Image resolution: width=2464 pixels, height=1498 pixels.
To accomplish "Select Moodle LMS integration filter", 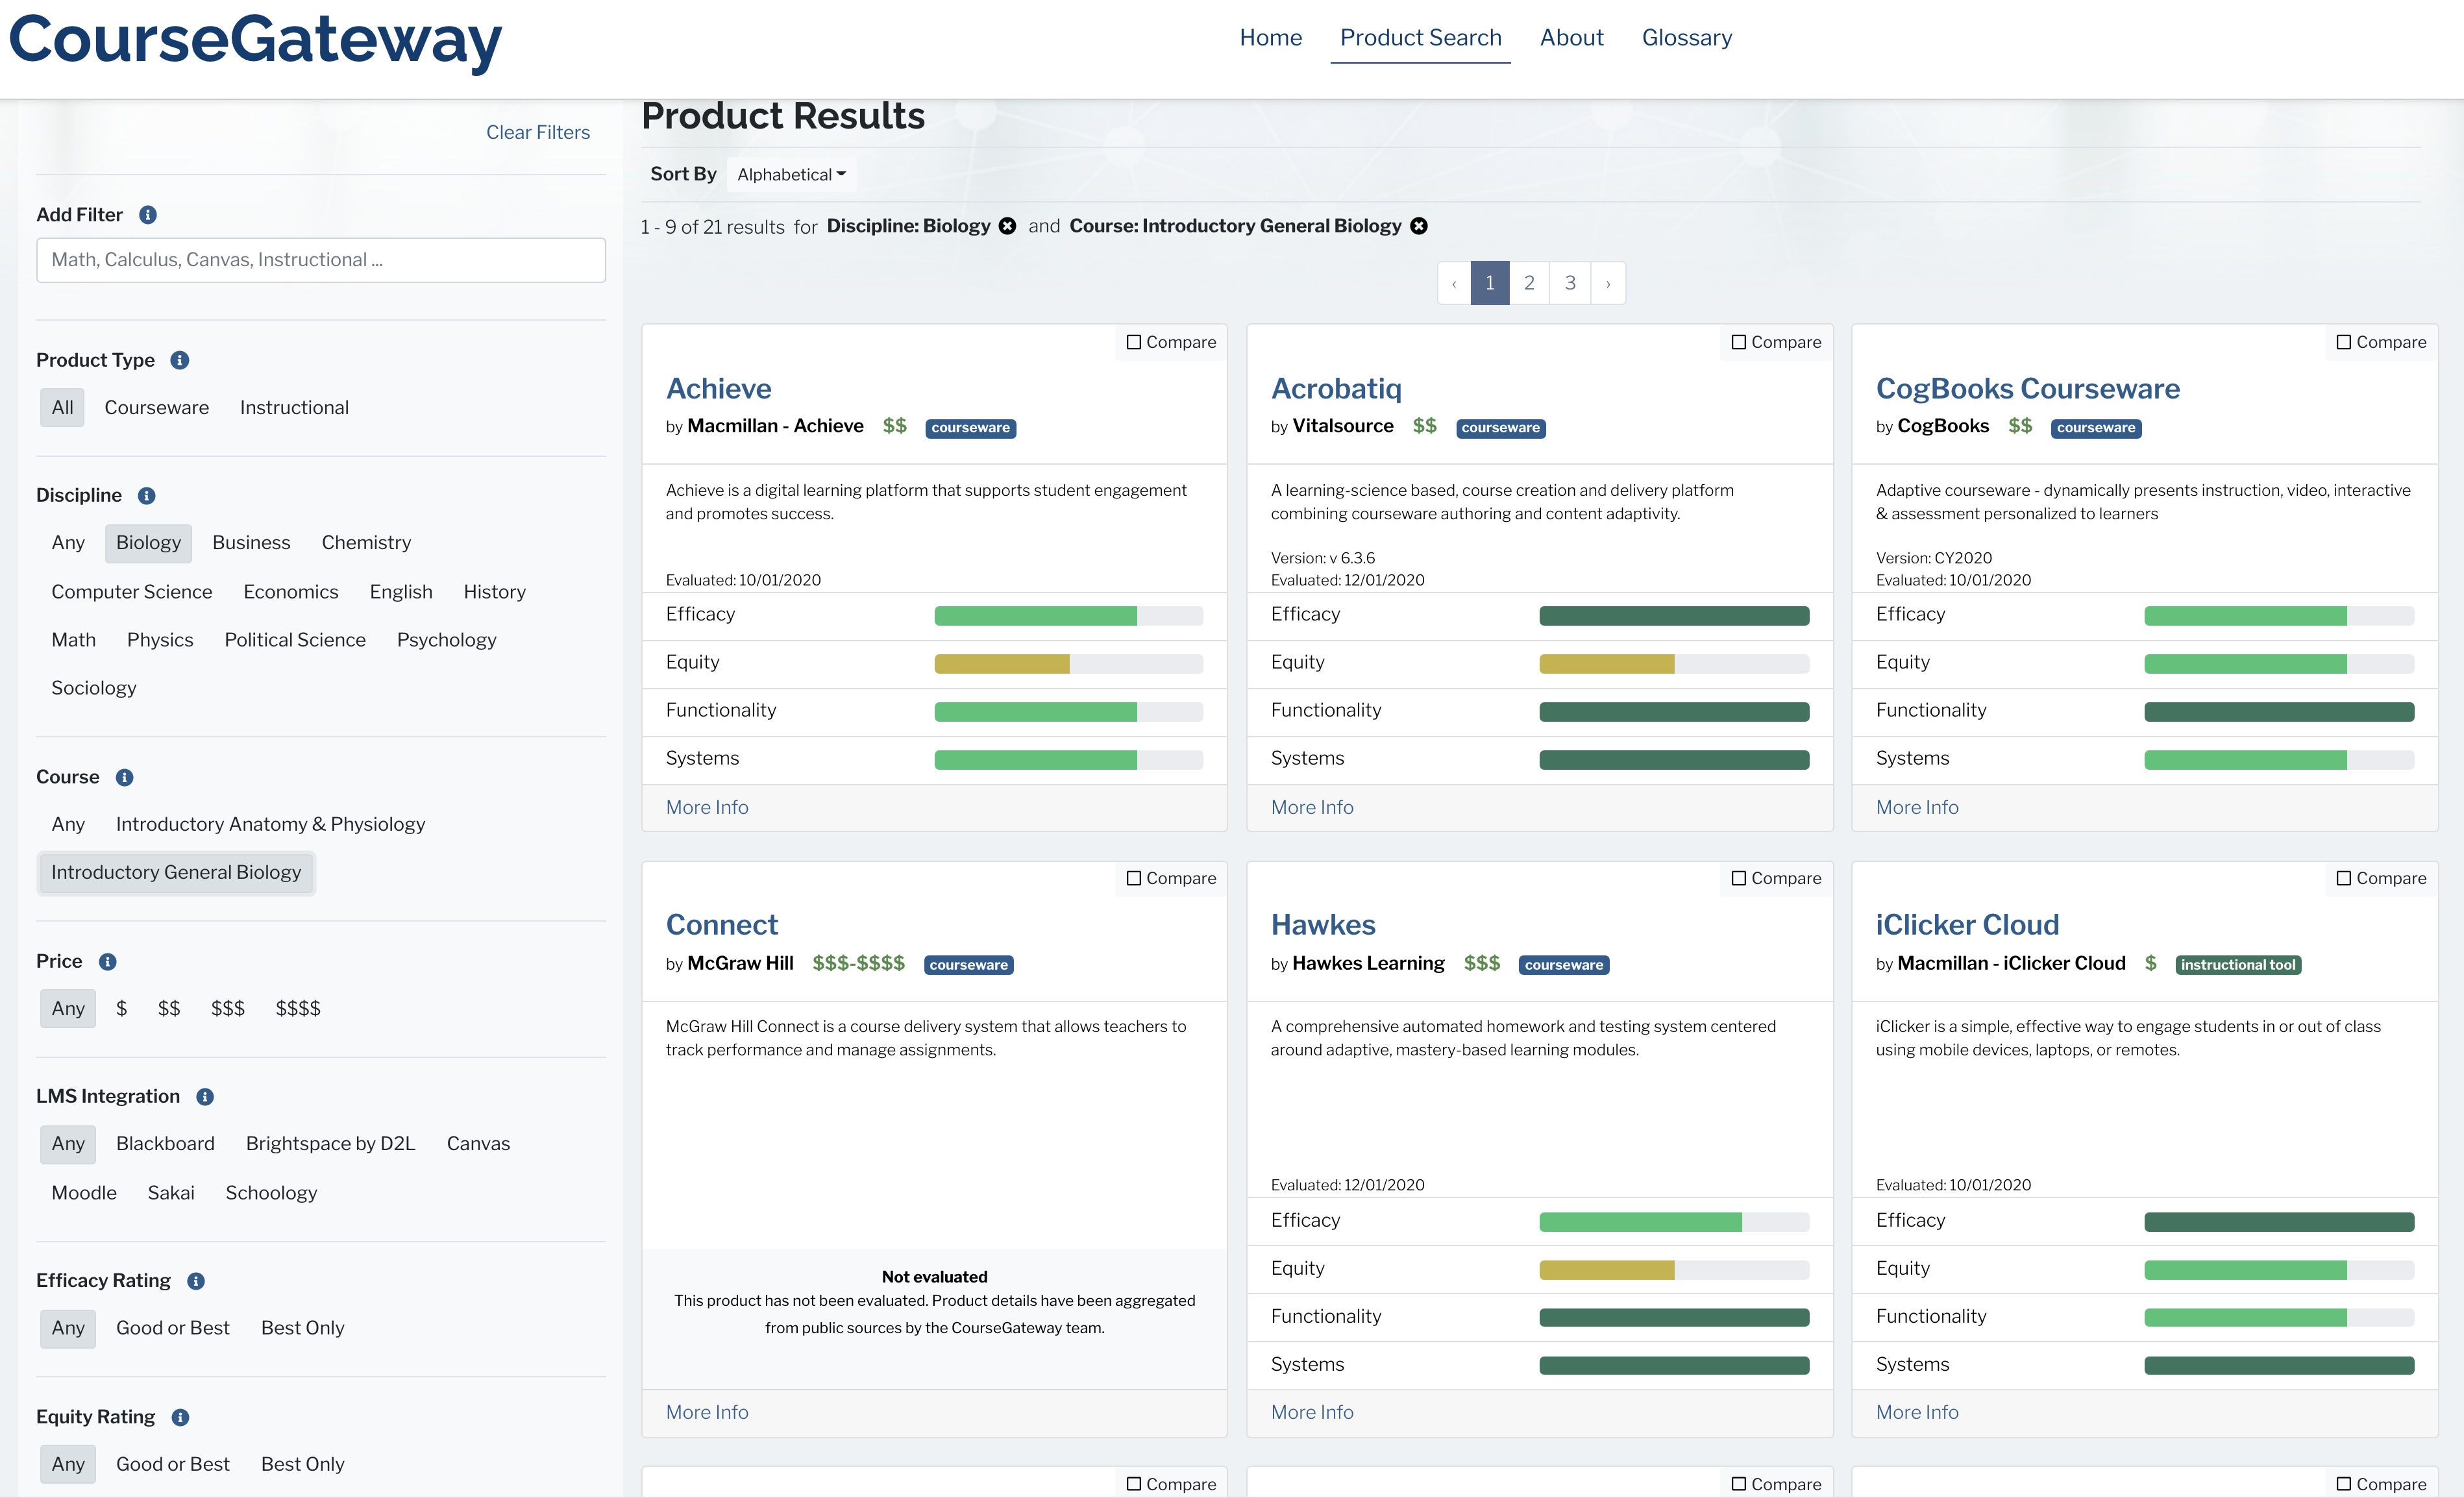I will pyautogui.click(x=84, y=1193).
